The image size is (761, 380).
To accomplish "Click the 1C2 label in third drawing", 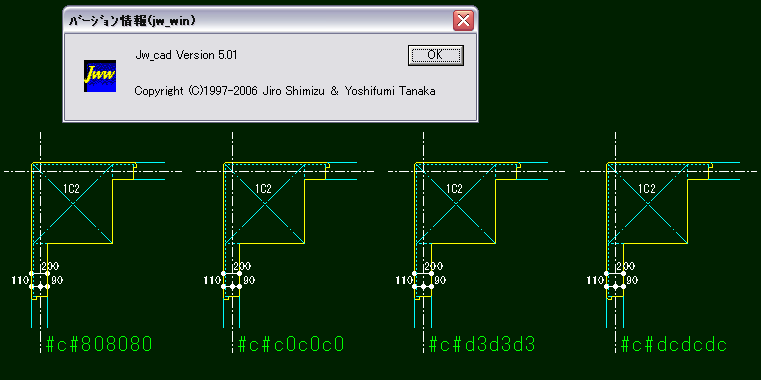I will click(454, 189).
